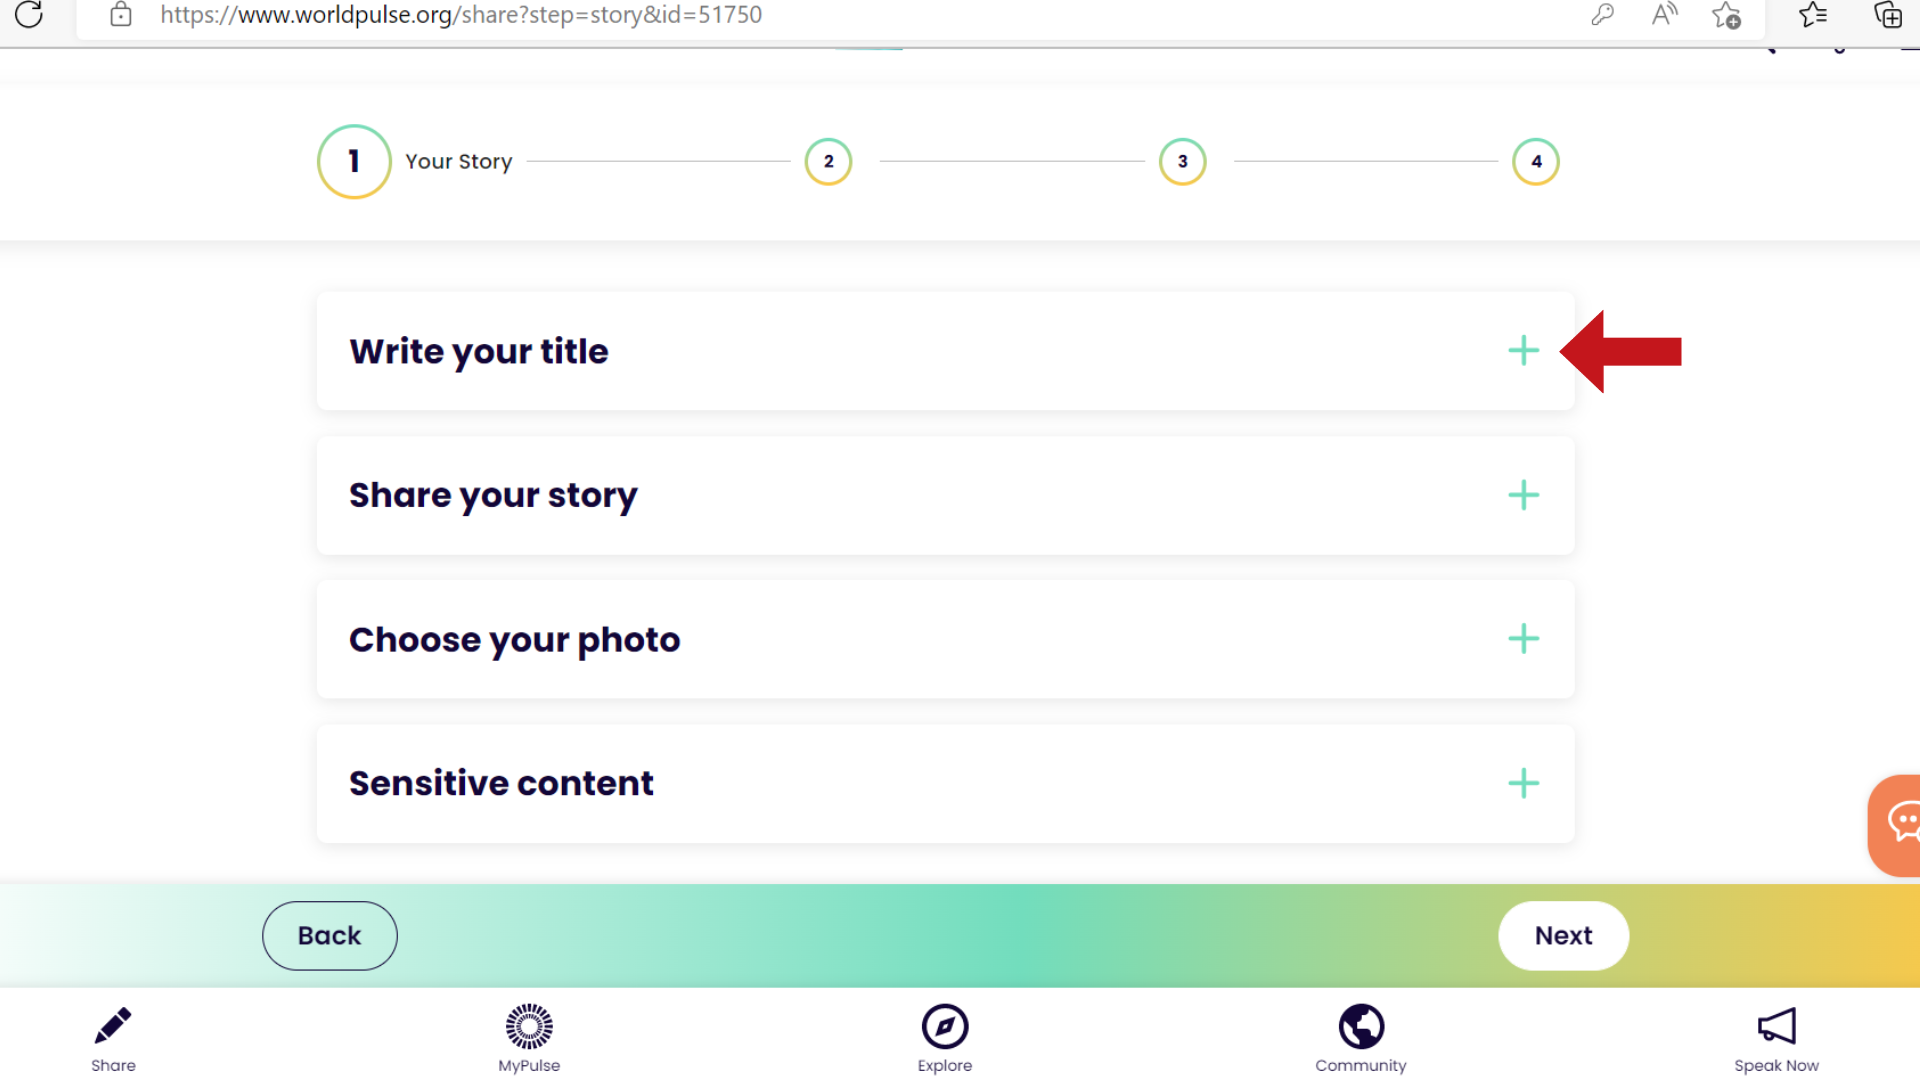
Task: Expand the Write your title section
Action: [x=1523, y=351]
